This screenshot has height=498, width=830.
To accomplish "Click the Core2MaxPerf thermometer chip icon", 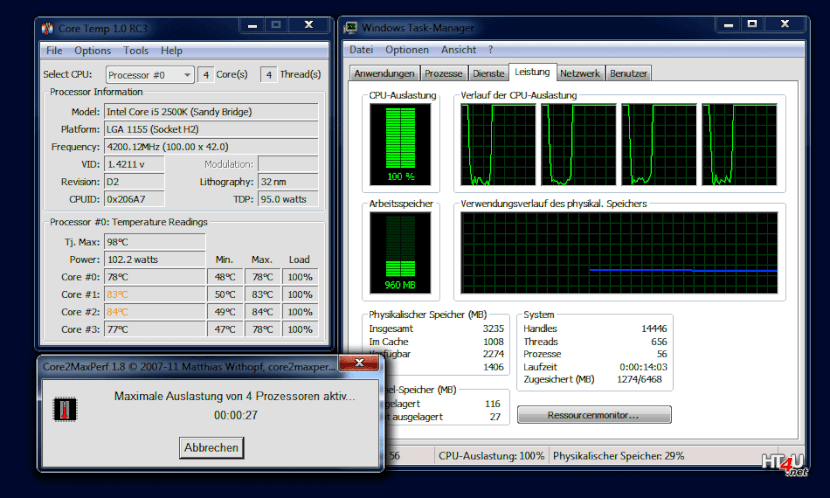I will coord(65,410).
